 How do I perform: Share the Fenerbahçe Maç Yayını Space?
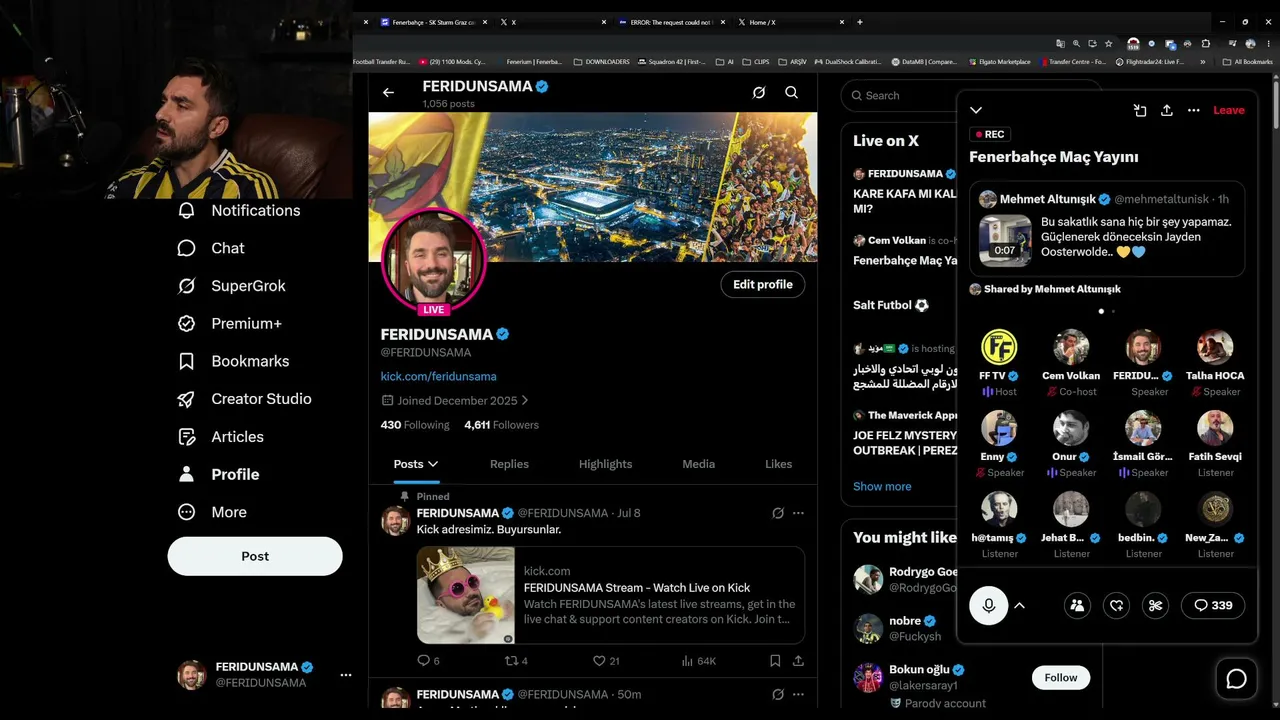[x=1166, y=110]
